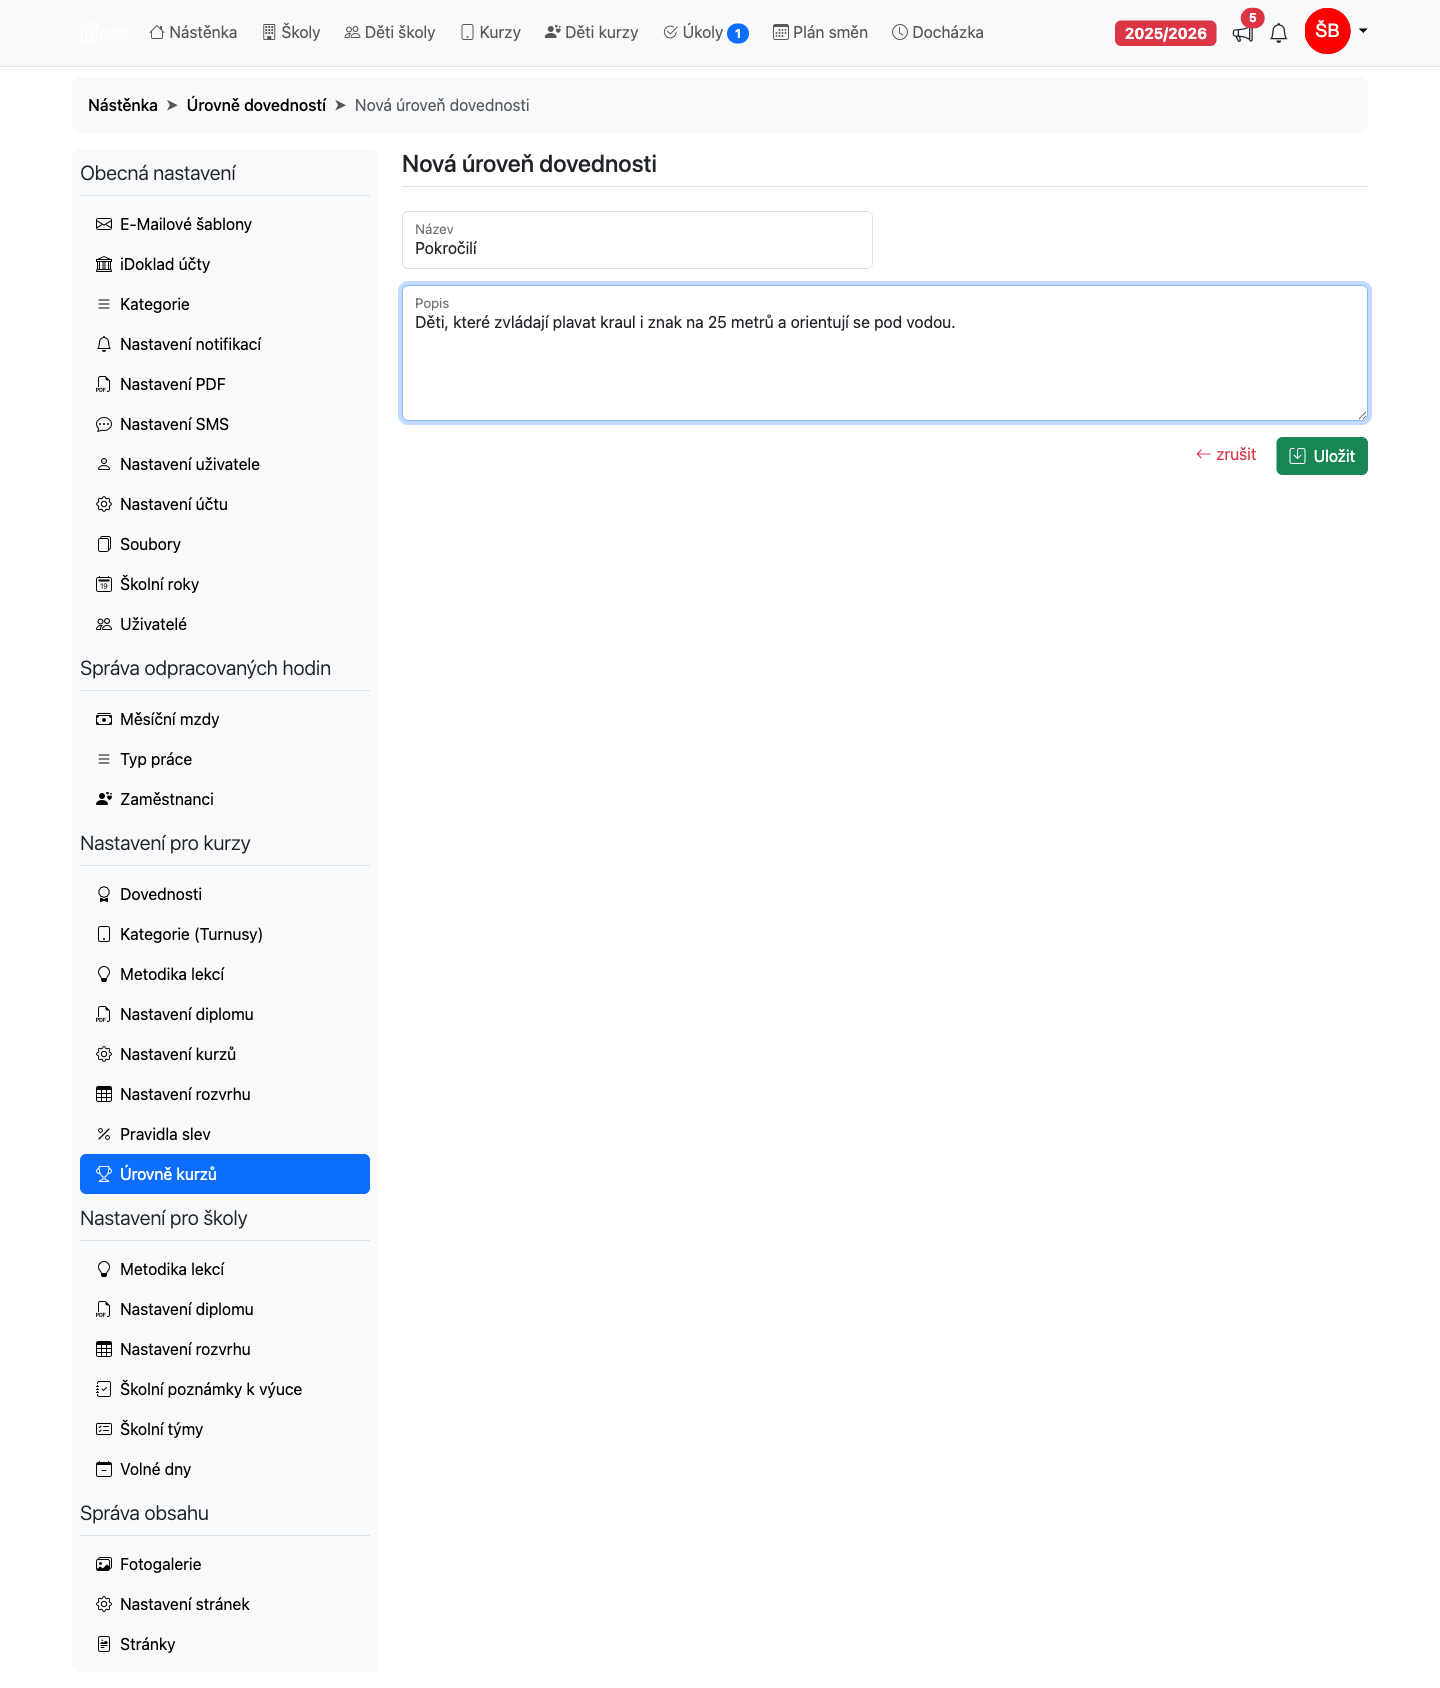Click the gear icon beside Nastavení účtu
The image size is (1440, 1688).
coord(104,504)
